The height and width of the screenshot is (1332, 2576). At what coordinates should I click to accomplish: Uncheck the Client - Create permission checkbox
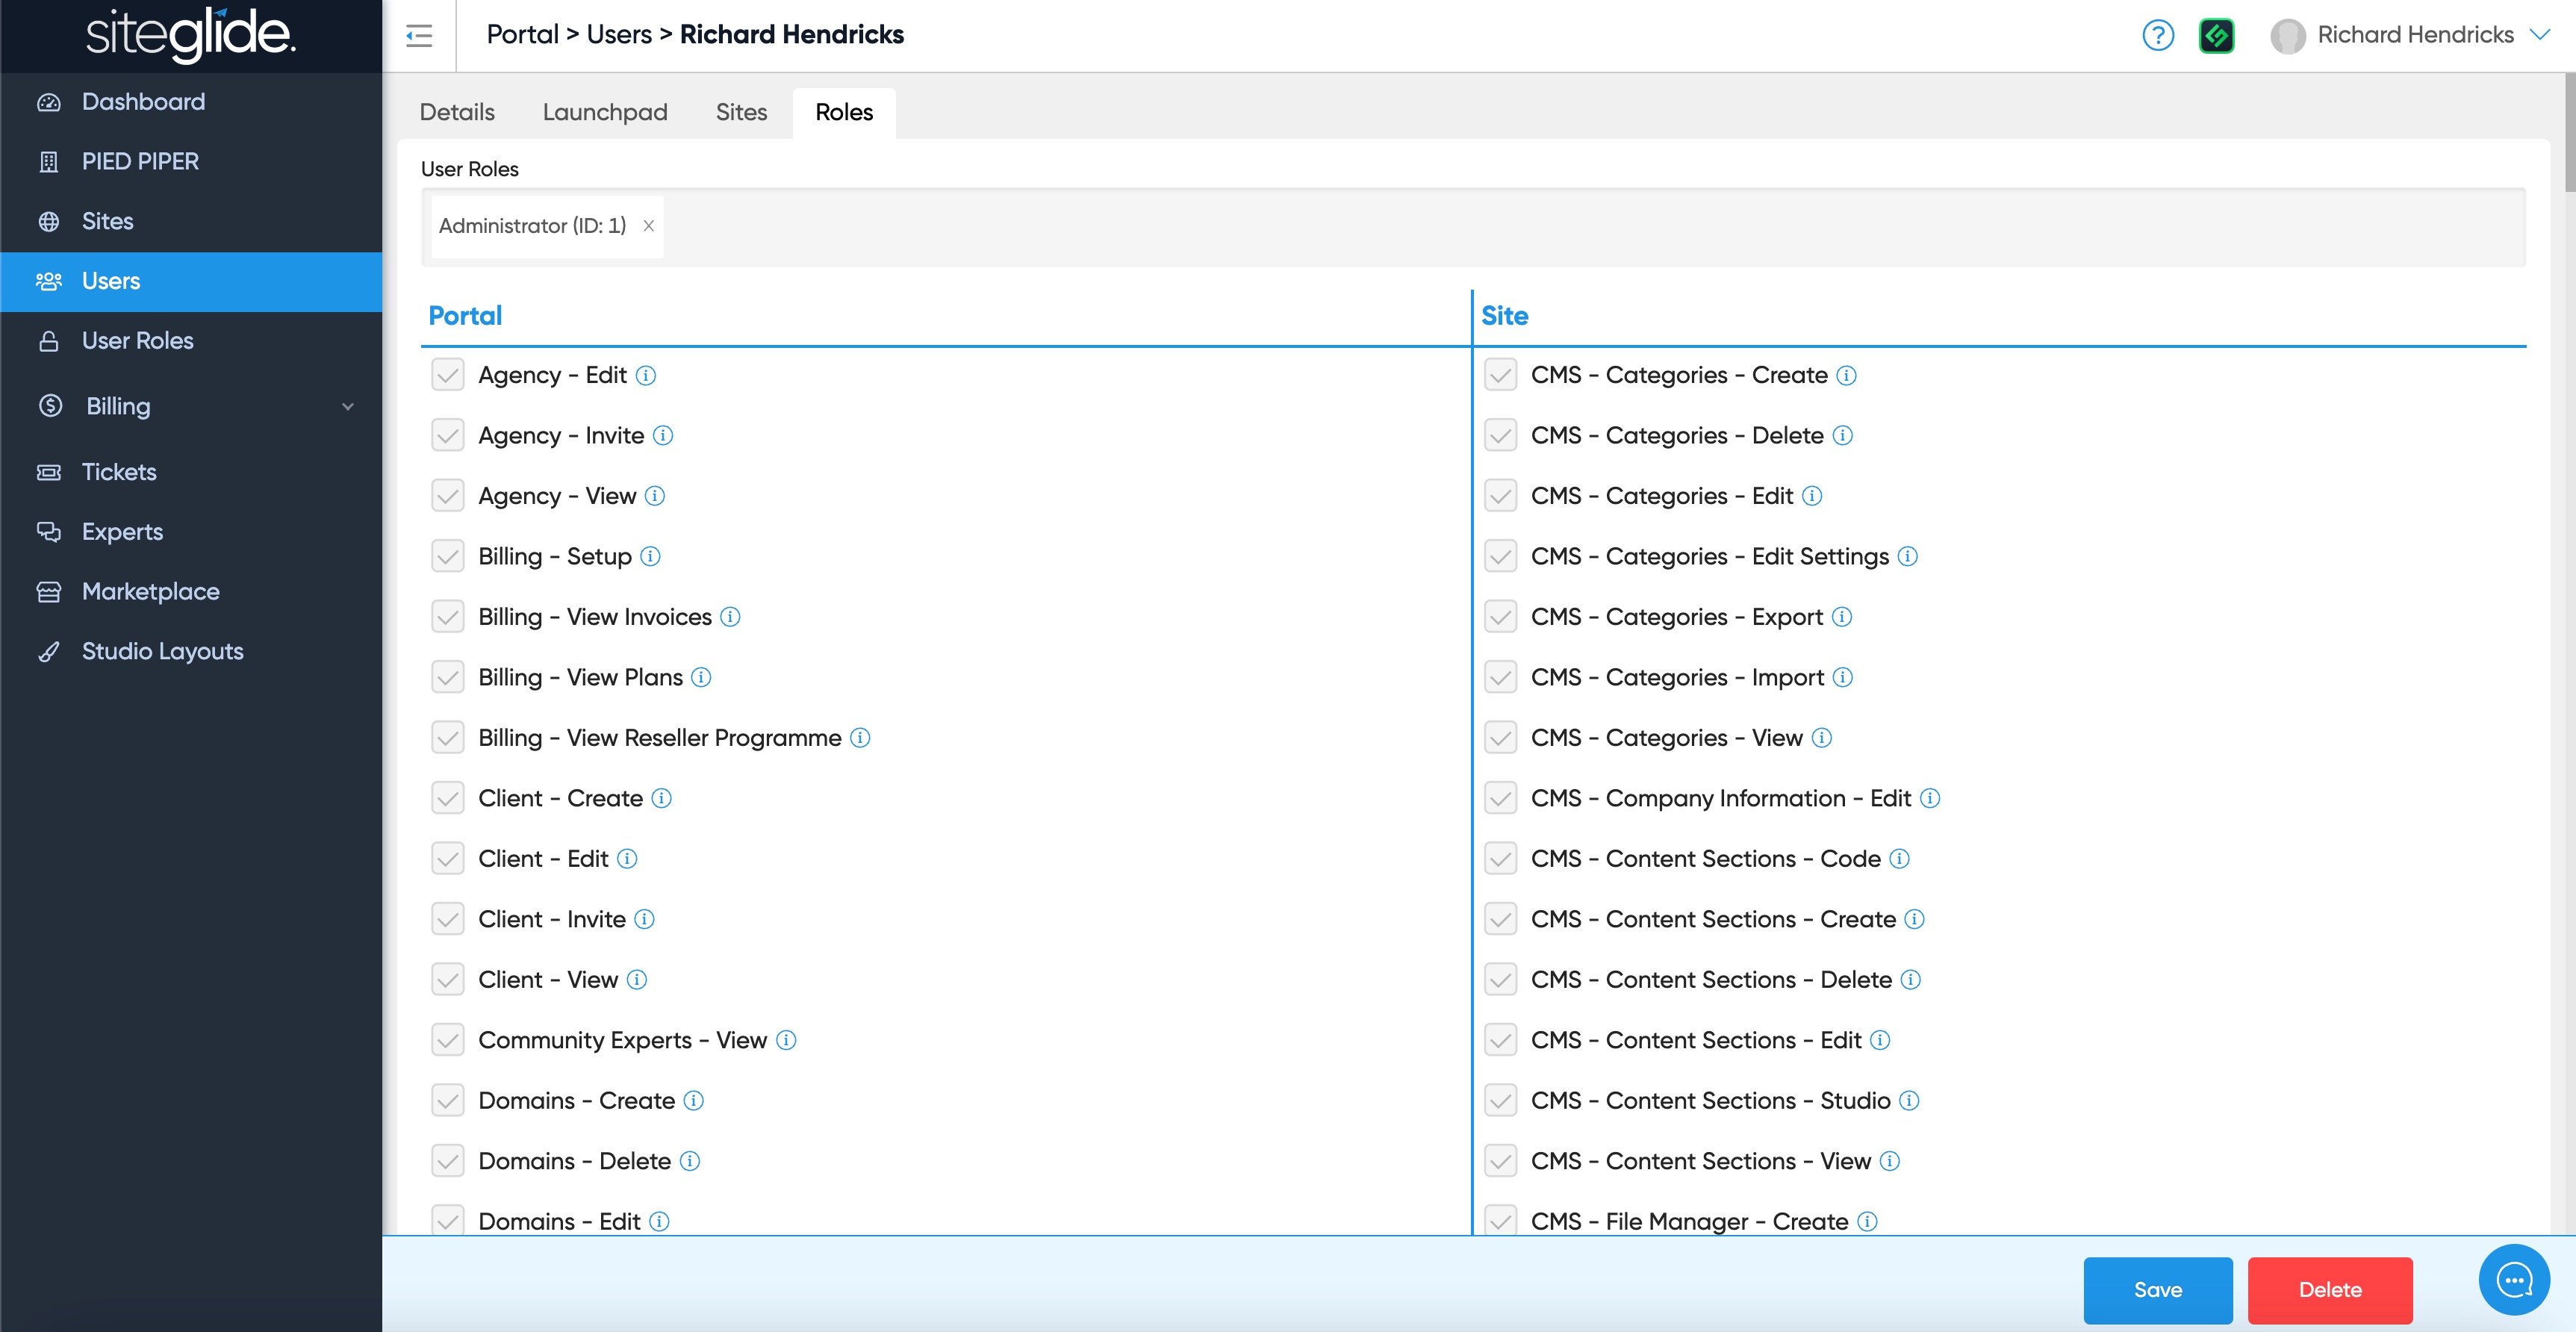448,798
